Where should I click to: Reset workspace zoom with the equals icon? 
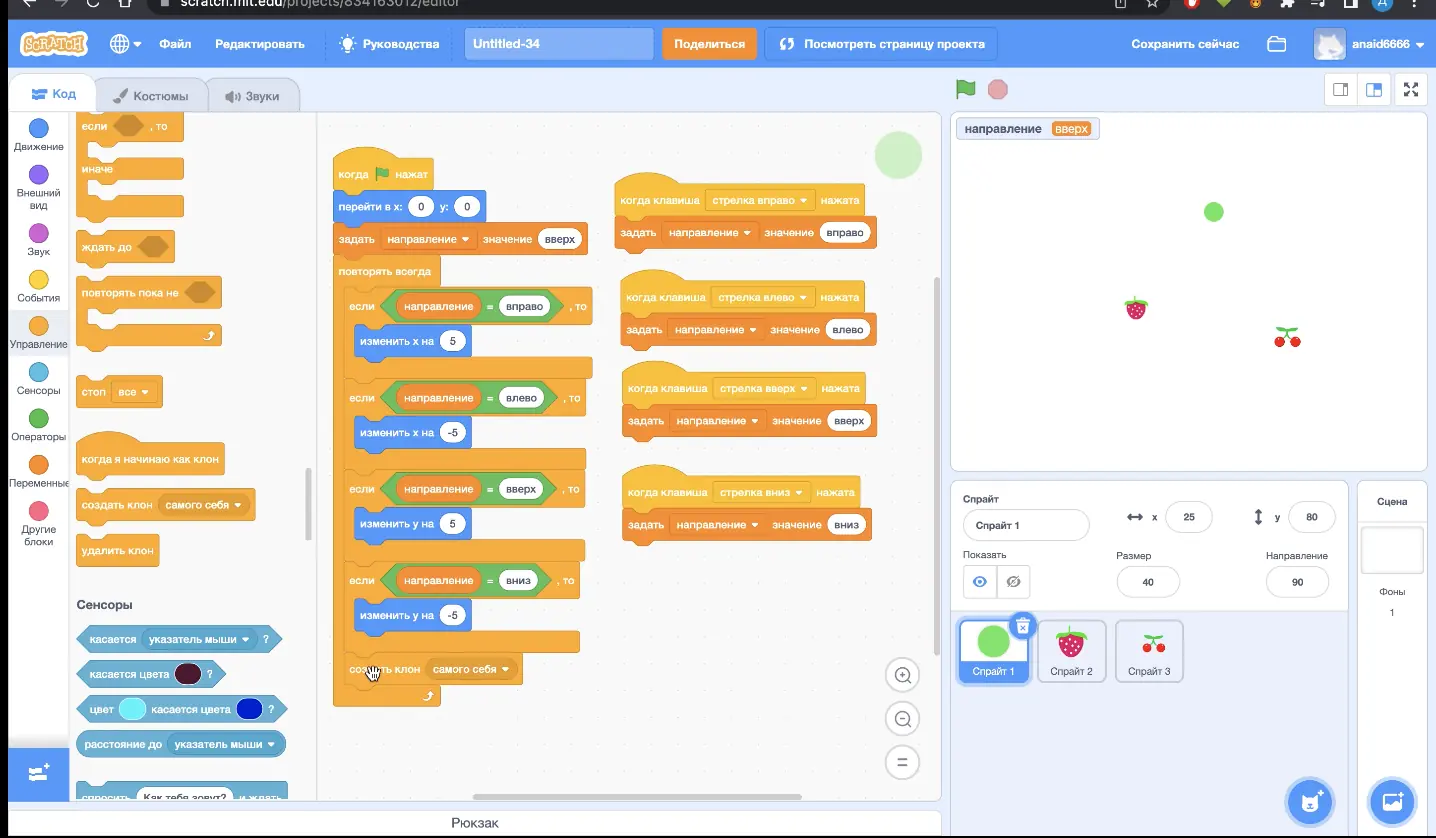tap(902, 763)
